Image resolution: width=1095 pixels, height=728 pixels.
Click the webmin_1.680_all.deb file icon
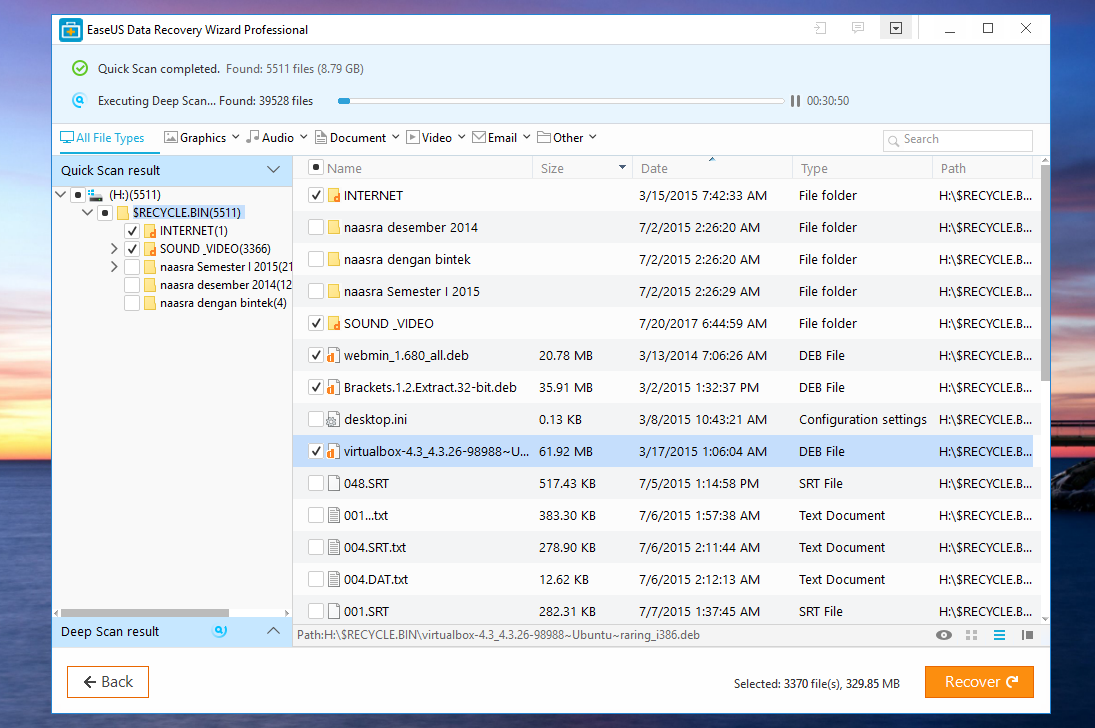(x=333, y=356)
